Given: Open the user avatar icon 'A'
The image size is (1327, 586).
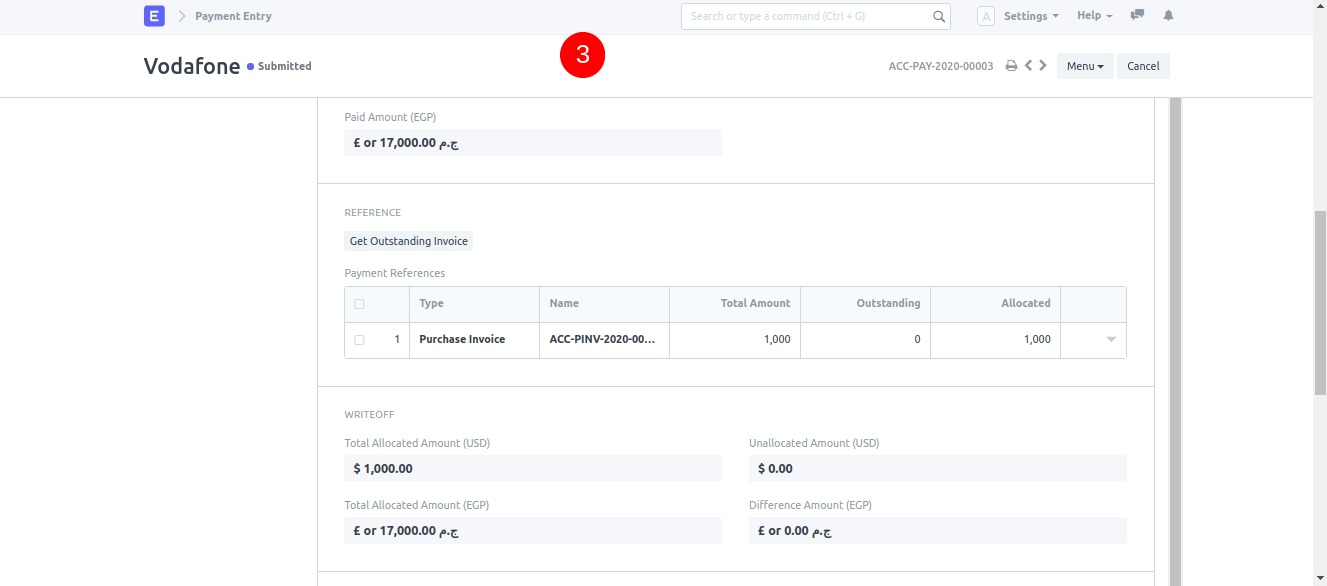Looking at the screenshot, I should tap(986, 16).
